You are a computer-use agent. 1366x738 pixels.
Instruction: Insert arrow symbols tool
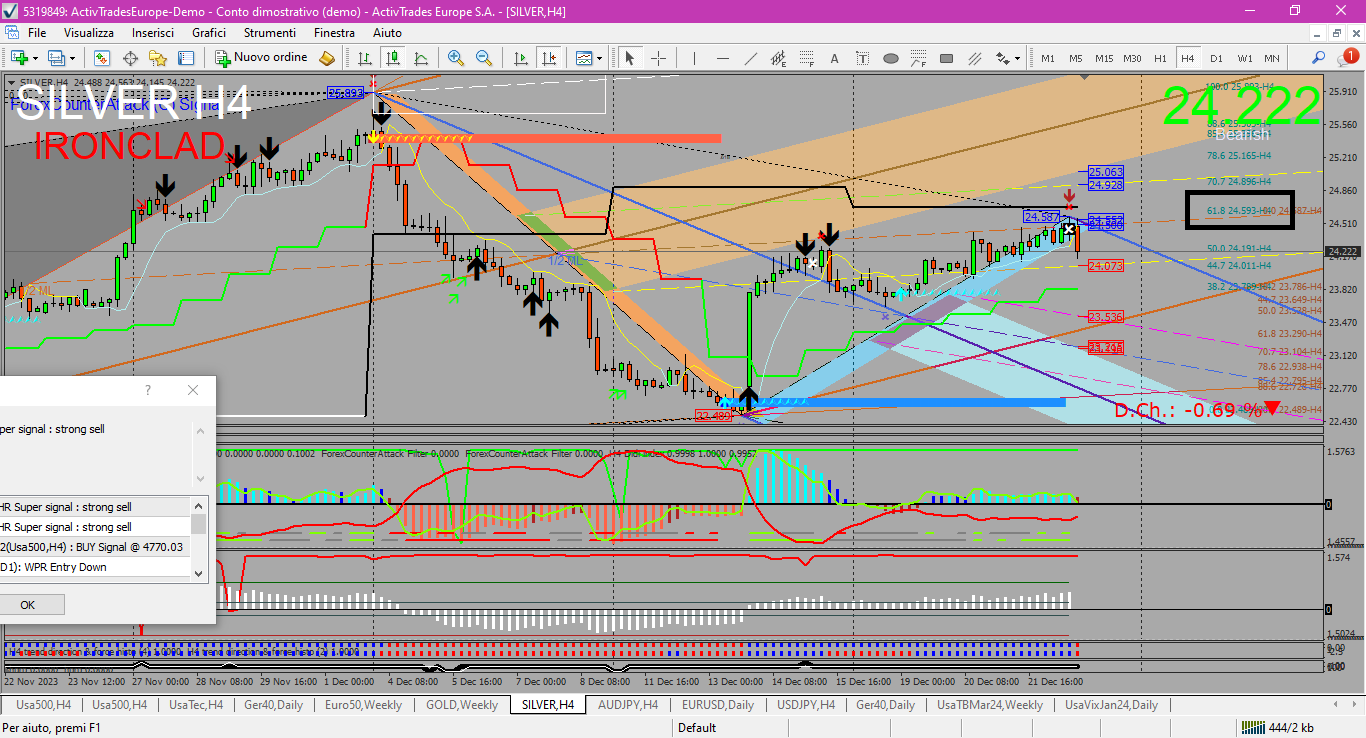[1003, 58]
